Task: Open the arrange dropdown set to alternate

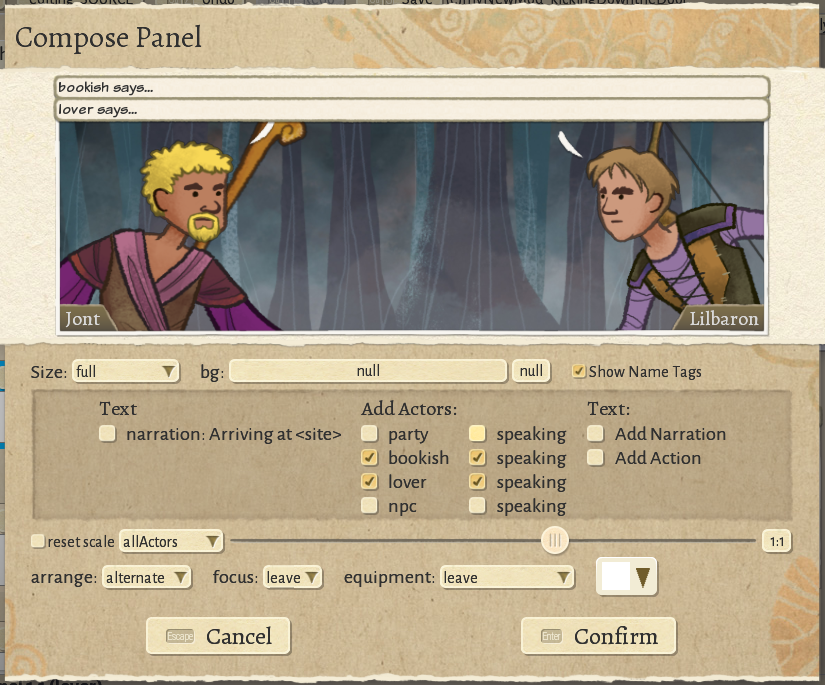Action: tap(145, 577)
